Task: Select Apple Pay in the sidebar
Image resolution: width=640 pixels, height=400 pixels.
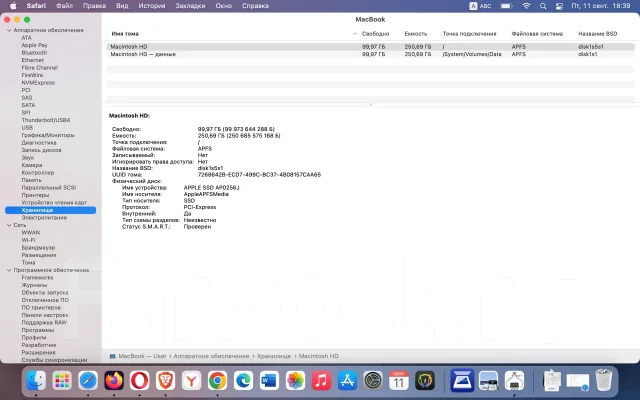Action: pos(34,45)
